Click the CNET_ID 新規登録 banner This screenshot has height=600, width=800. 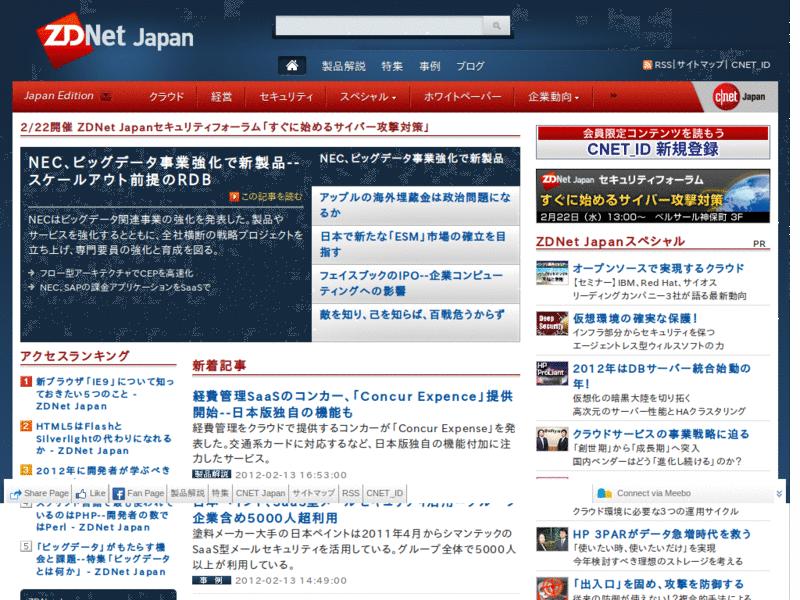(653, 142)
